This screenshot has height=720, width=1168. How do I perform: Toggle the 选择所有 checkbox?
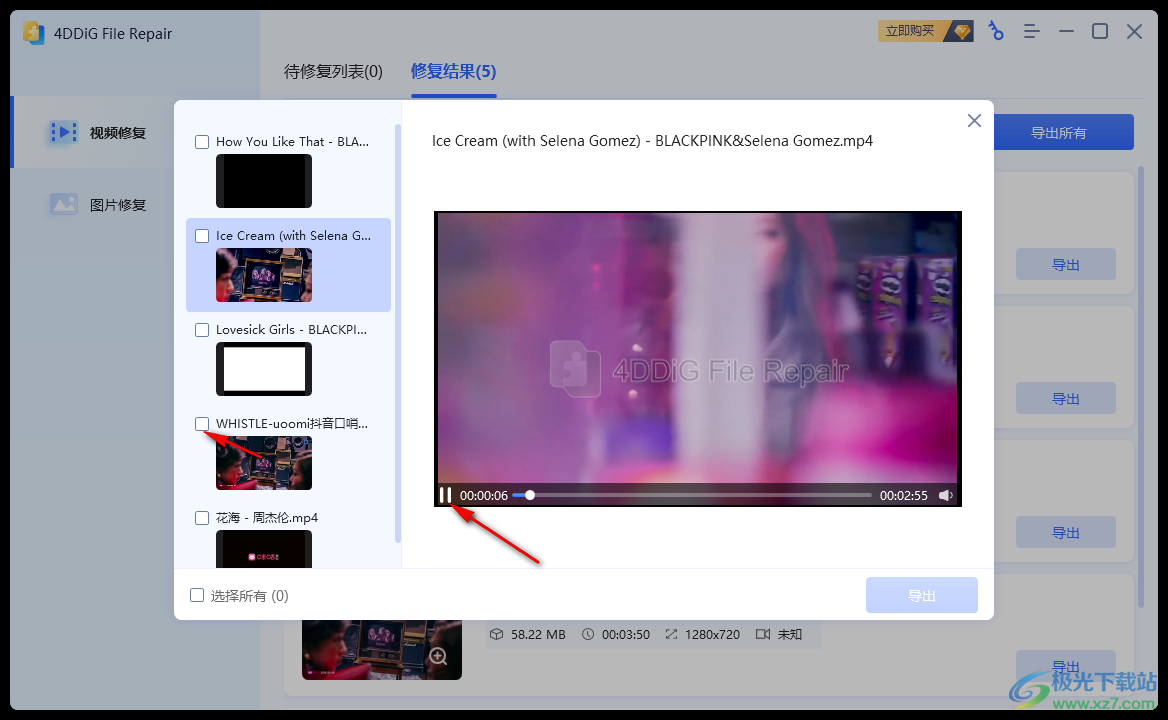(x=197, y=595)
